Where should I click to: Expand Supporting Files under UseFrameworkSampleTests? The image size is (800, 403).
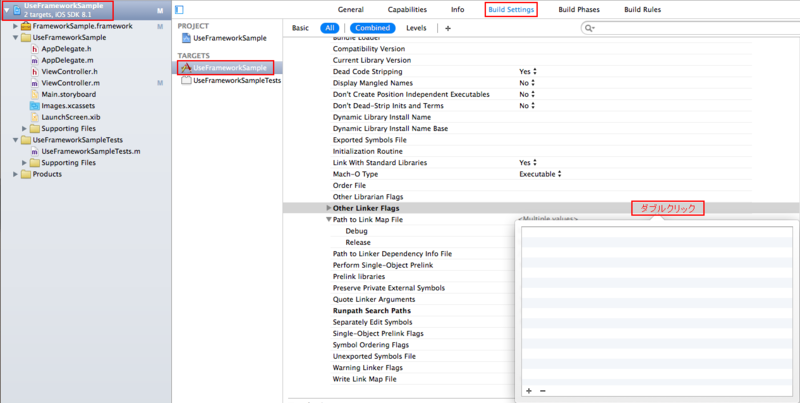pyautogui.click(x=24, y=163)
